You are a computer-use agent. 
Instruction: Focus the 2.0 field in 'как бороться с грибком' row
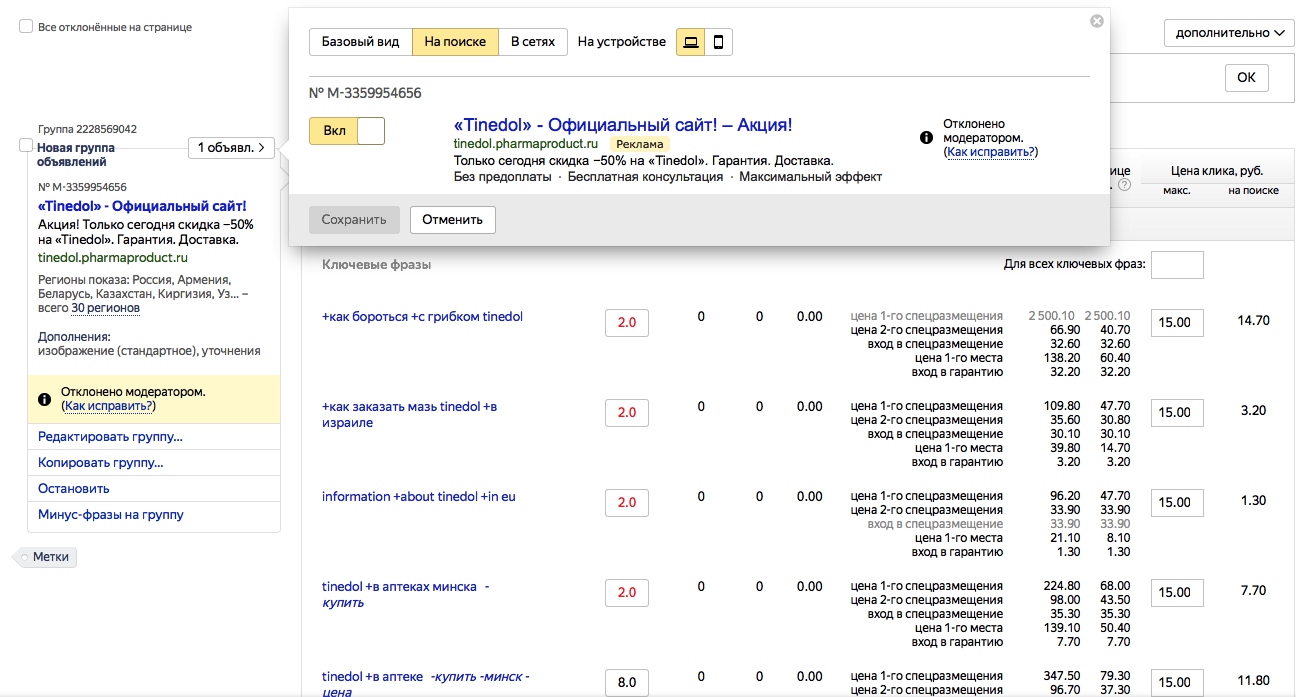point(627,323)
